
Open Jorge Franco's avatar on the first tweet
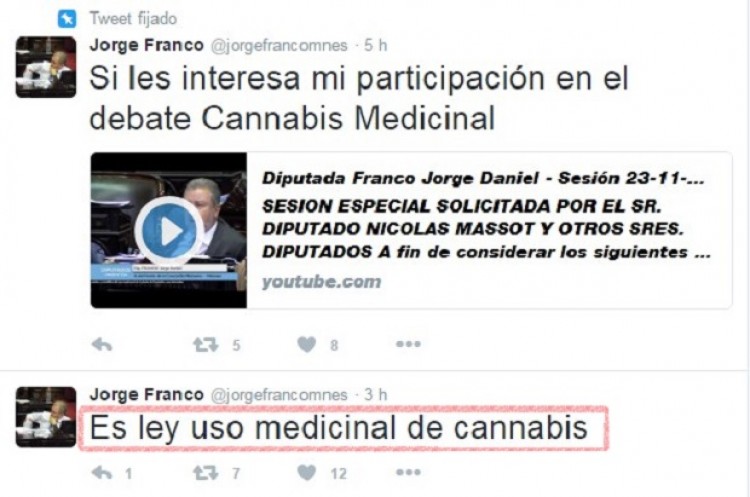pyautogui.click(x=46, y=67)
